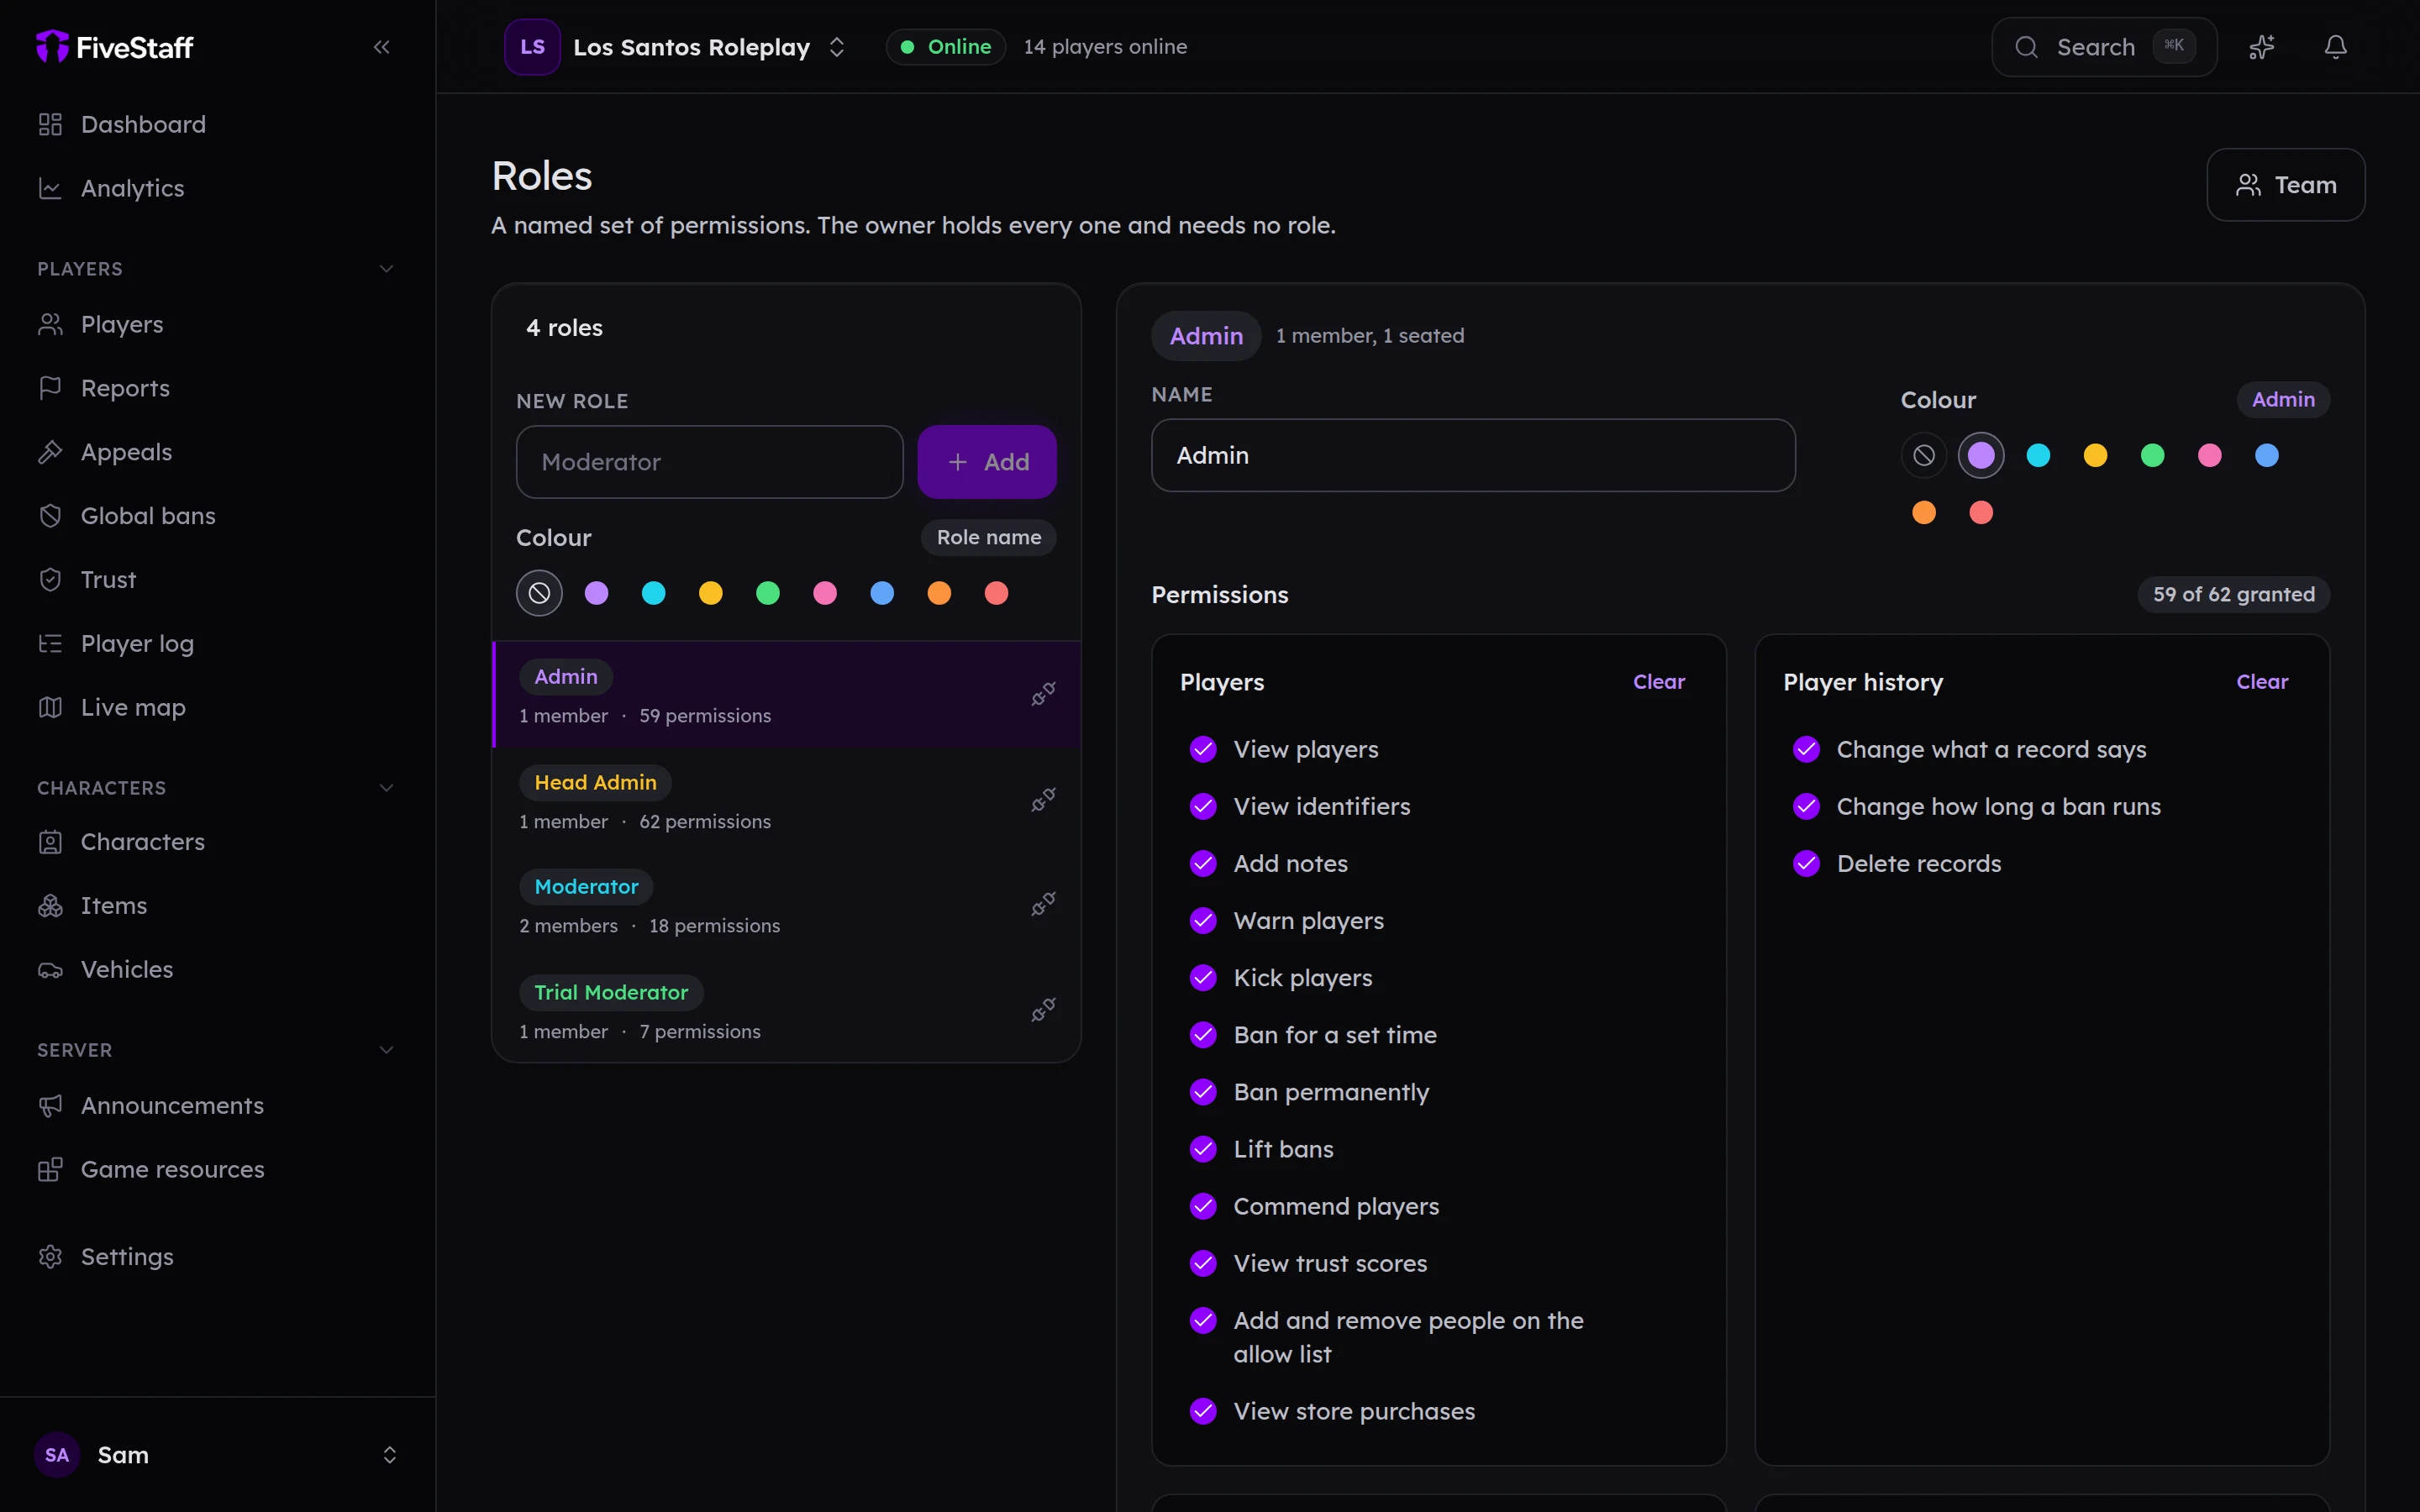Open the Search box in the top bar
Screen dimensions: 2420x1512
pos(2104,47)
